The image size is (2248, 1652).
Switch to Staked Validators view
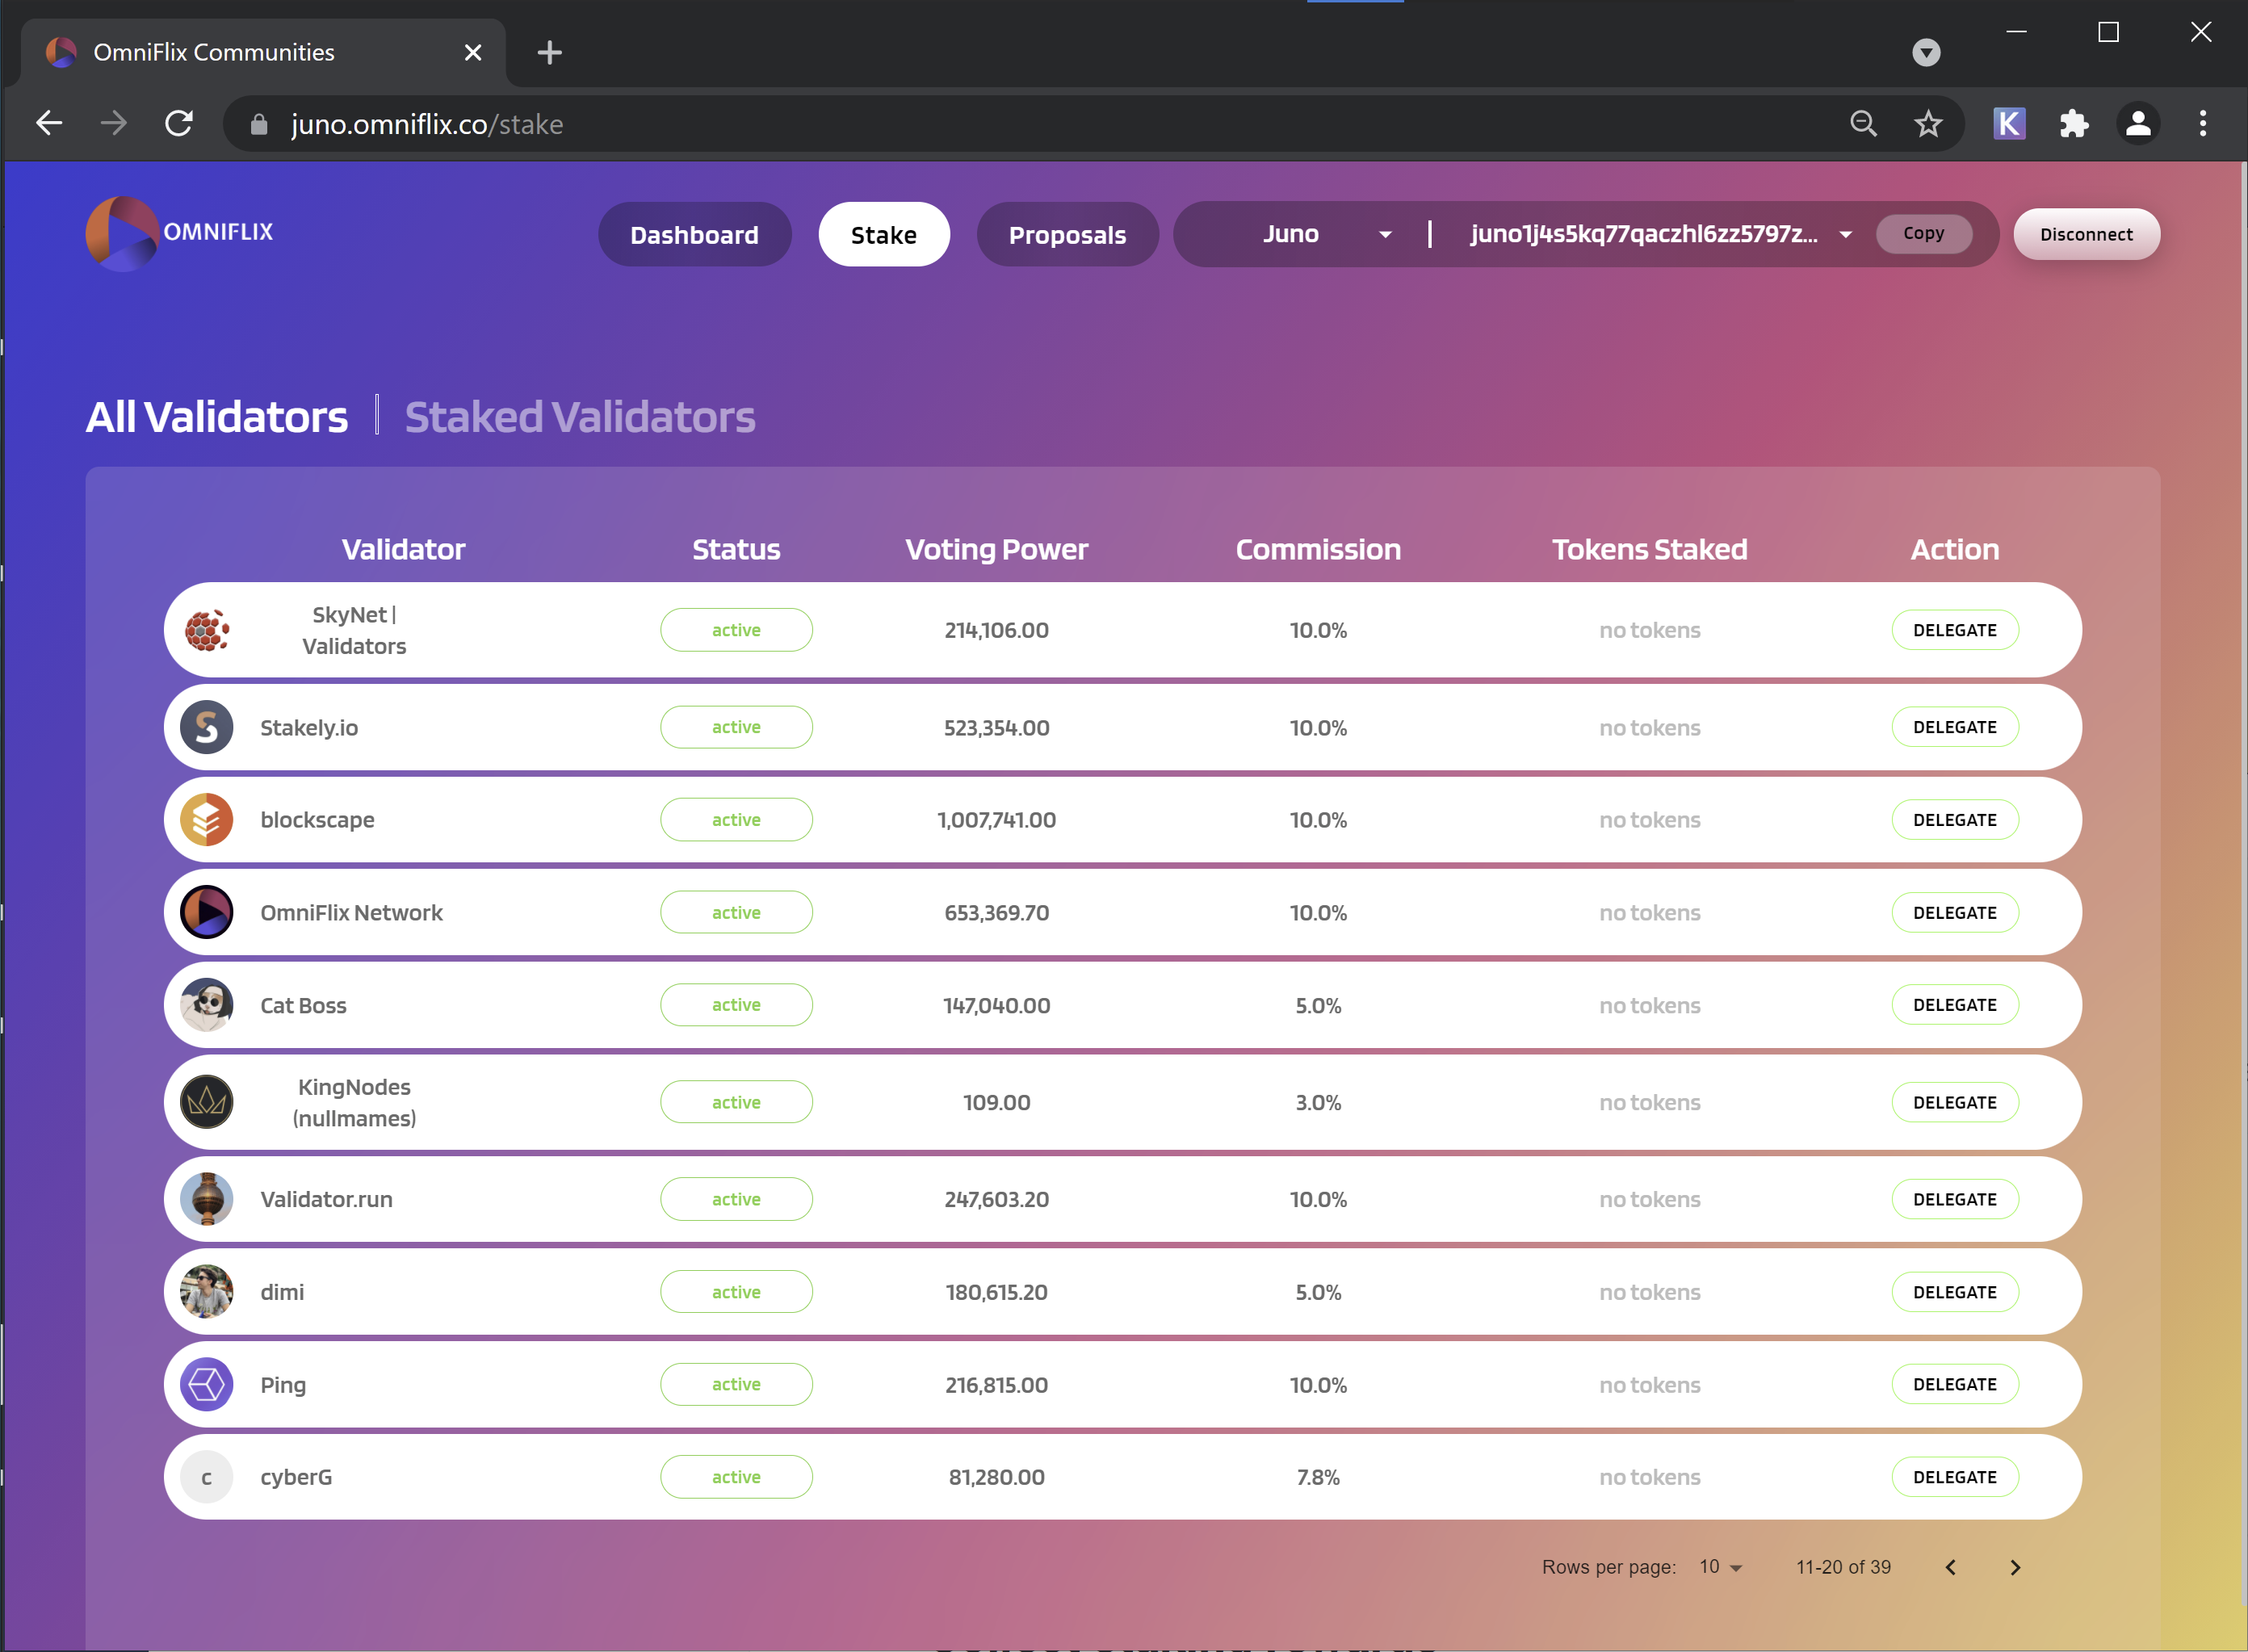click(x=580, y=417)
